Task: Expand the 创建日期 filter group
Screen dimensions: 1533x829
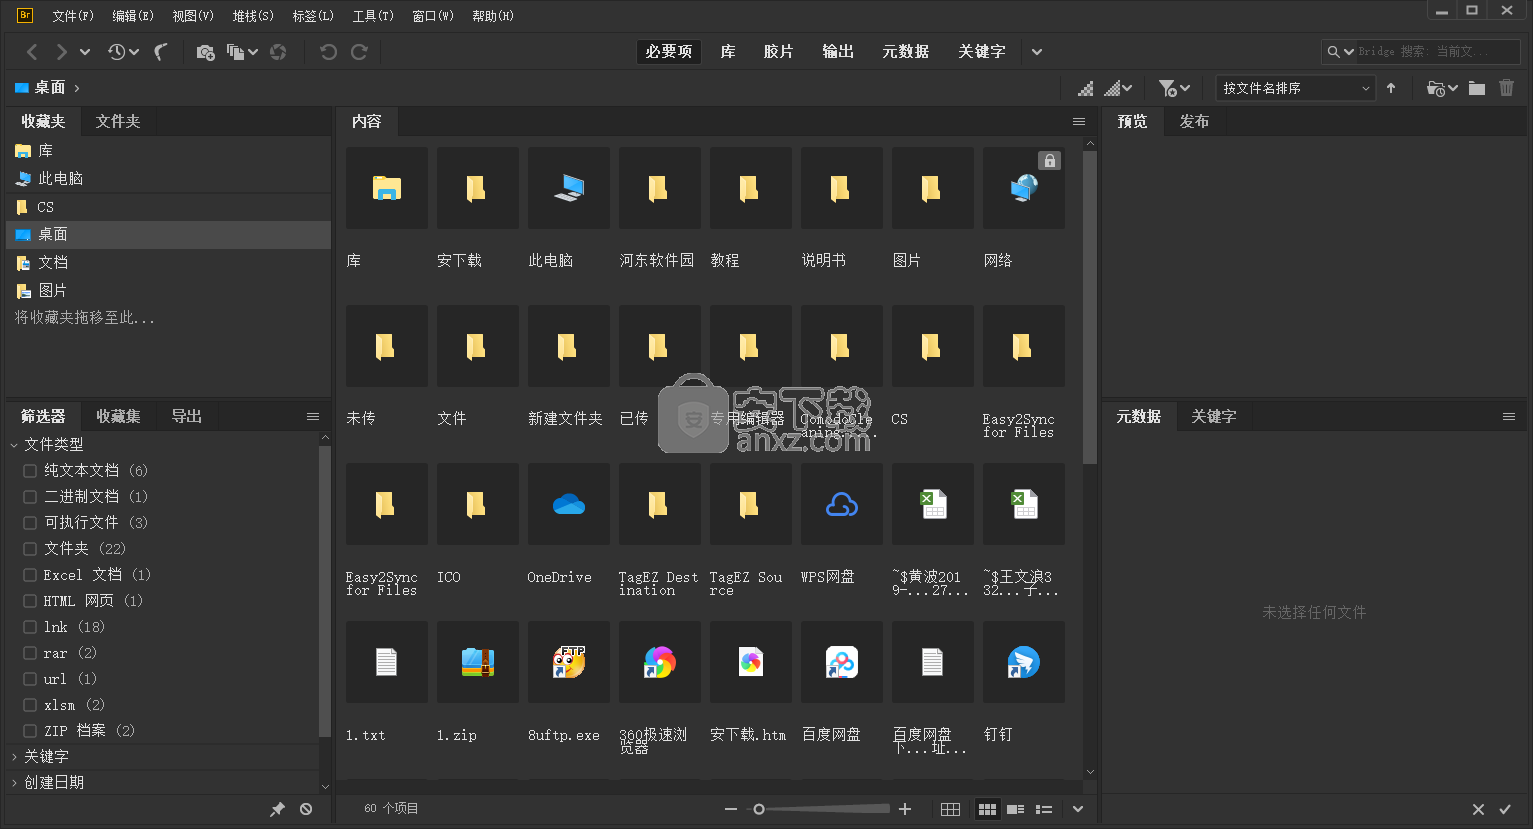Action: point(14,782)
